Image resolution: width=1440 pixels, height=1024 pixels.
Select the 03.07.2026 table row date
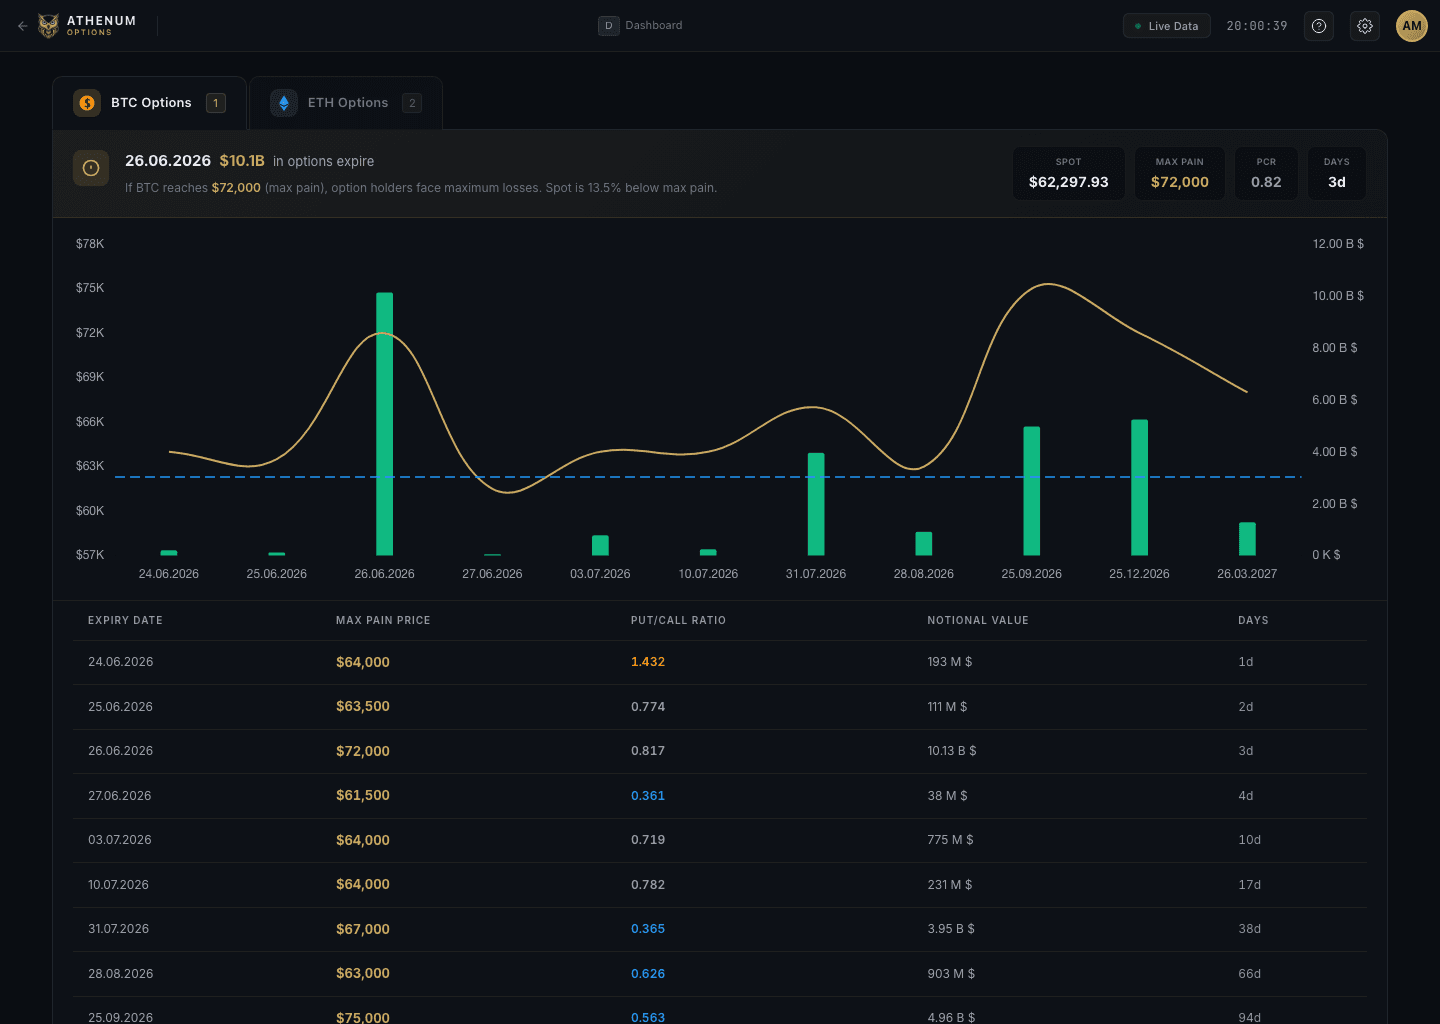pyautogui.click(x=120, y=840)
